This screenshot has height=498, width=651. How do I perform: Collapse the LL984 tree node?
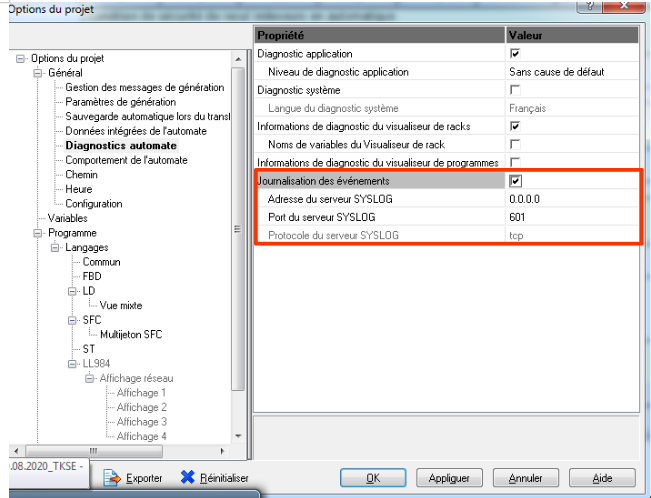coord(72,364)
